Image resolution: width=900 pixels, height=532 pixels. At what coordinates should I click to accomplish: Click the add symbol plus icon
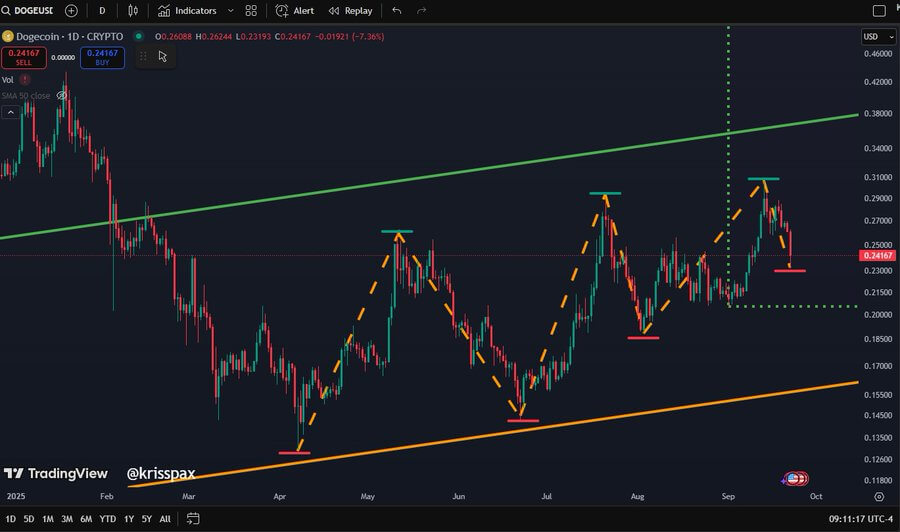[71, 11]
